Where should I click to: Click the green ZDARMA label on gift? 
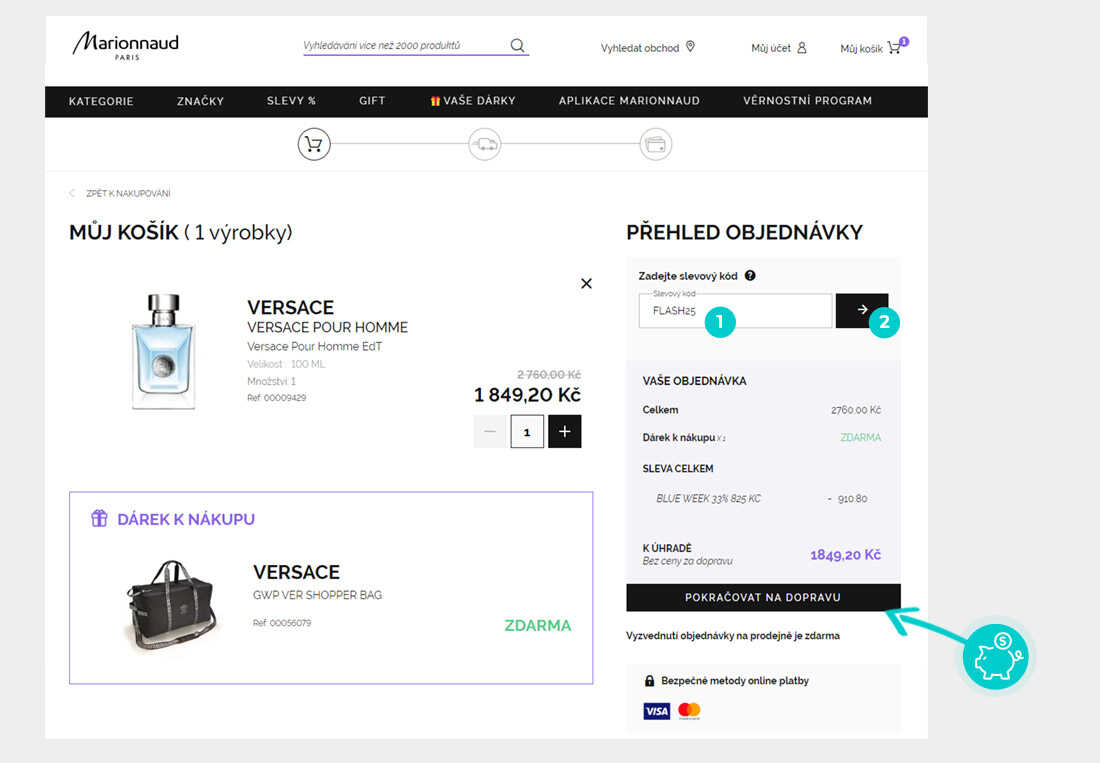pos(538,626)
